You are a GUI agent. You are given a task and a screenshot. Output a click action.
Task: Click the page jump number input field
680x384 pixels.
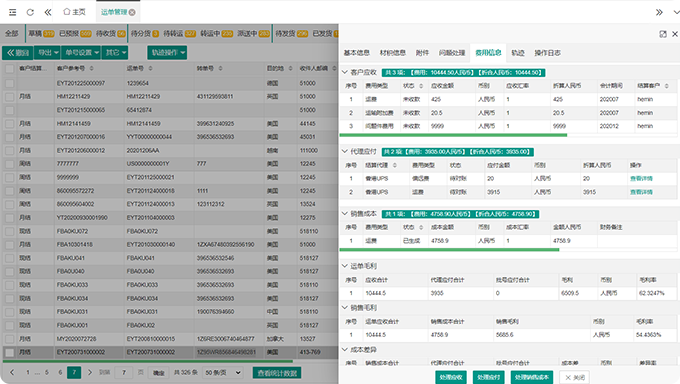click(124, 372)
